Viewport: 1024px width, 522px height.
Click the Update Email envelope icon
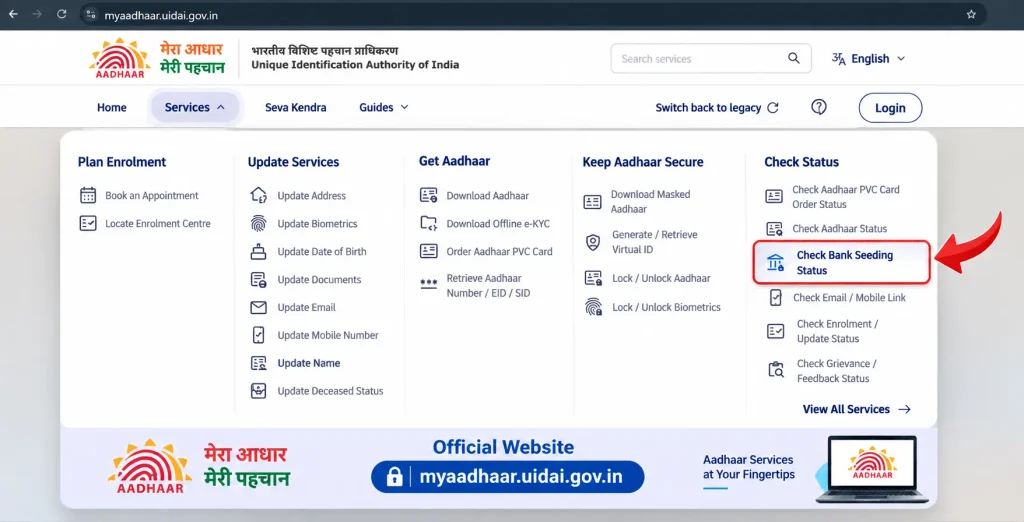[x=259, y=308]
